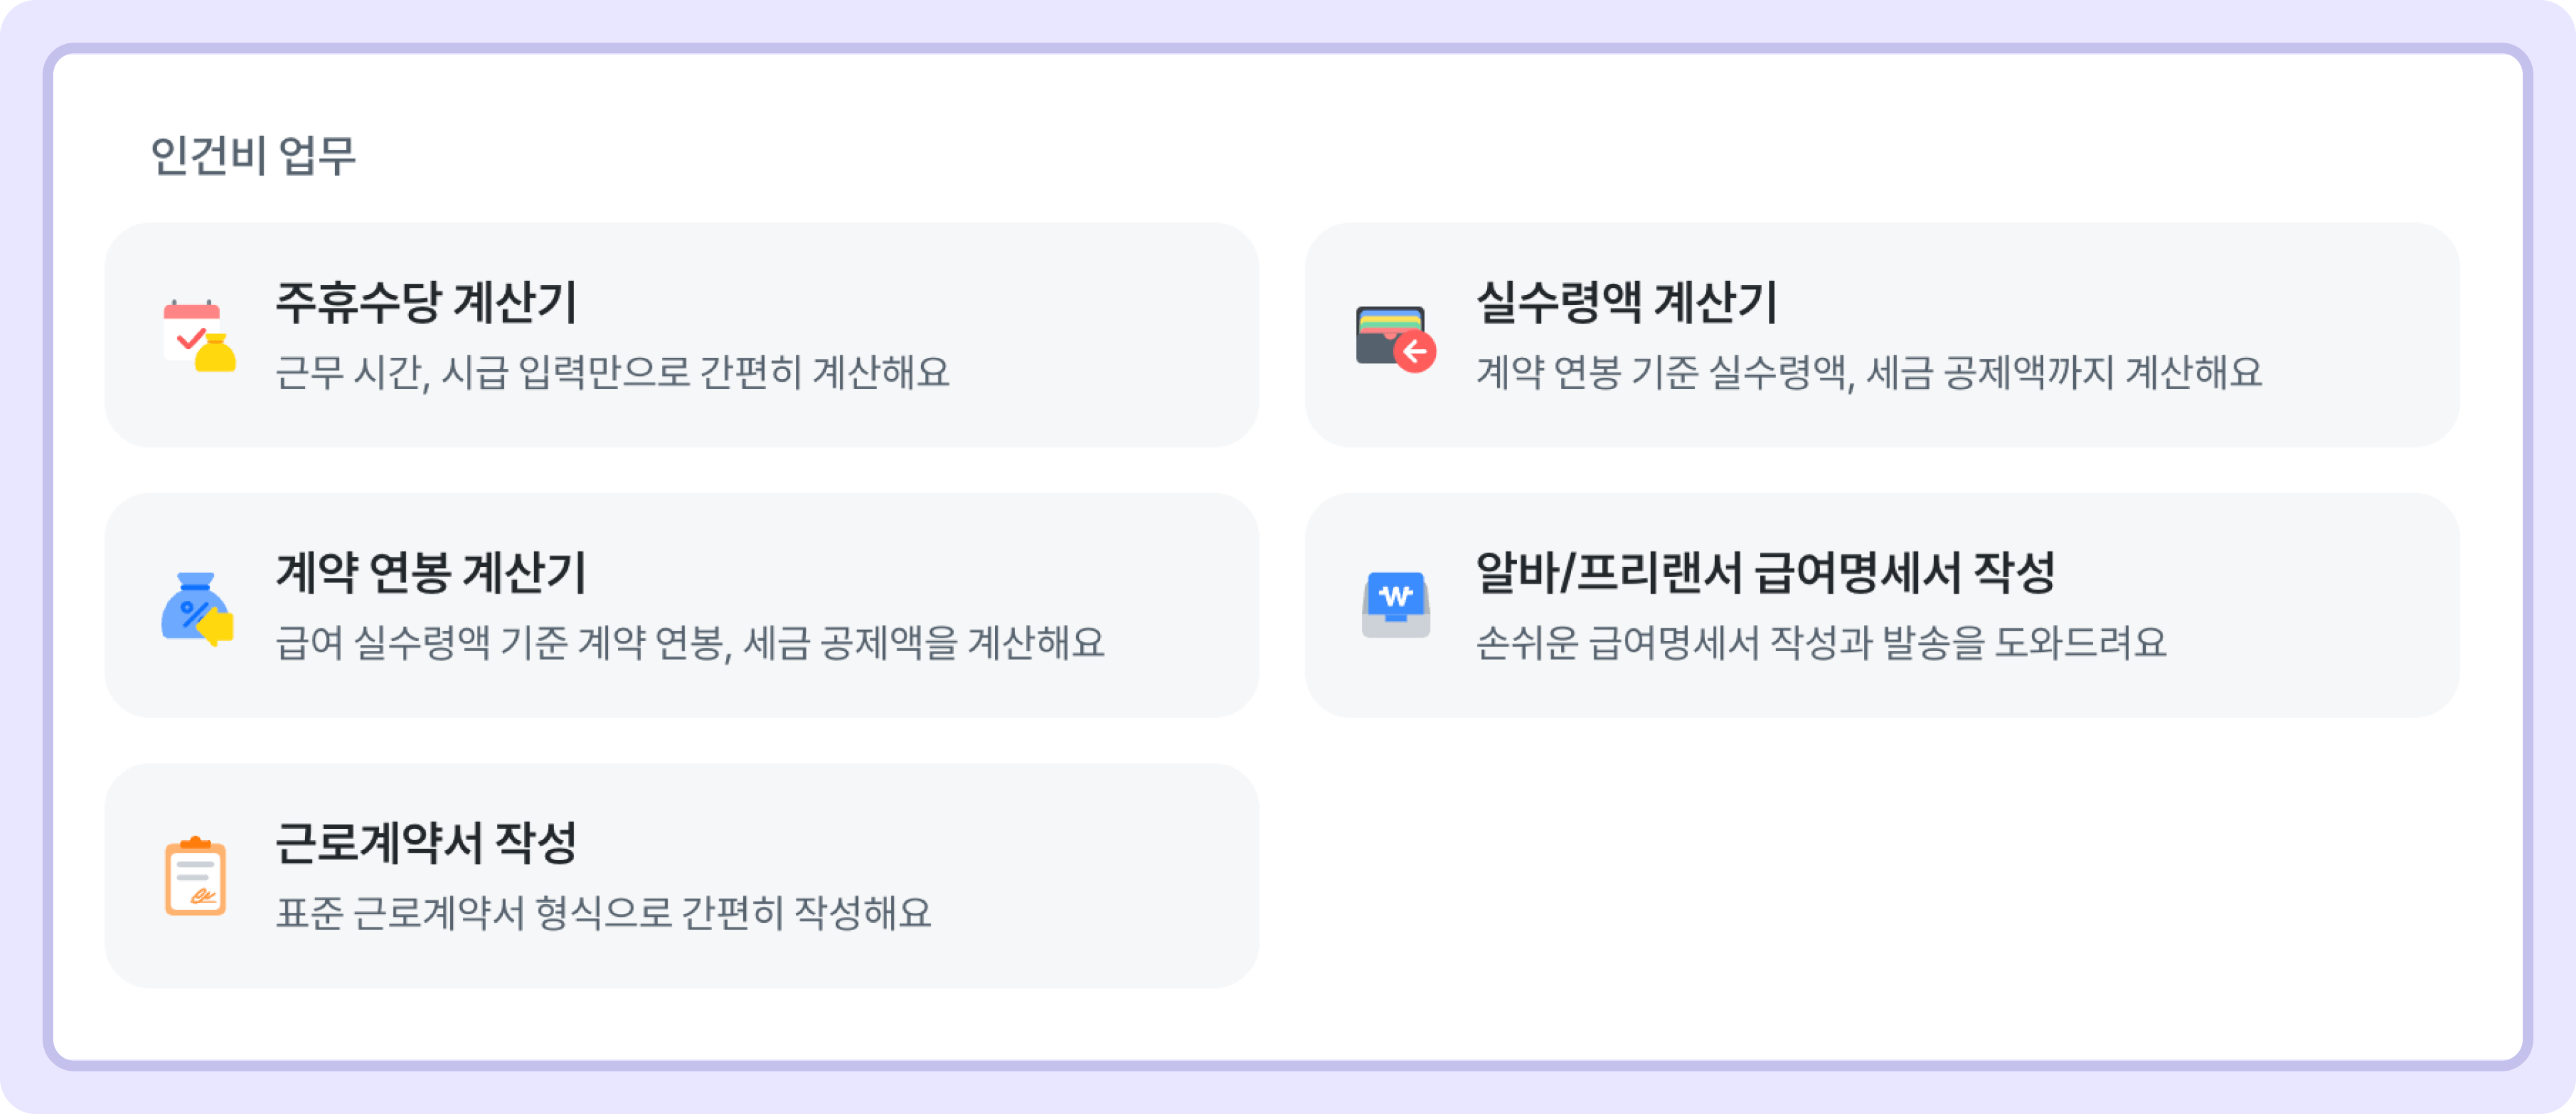The image size is (2576, 1114).
Task: Click description '계약 연봉 기준 실수령액, 세금 공제액까지 계산해요'
Action: [1869, 372]
